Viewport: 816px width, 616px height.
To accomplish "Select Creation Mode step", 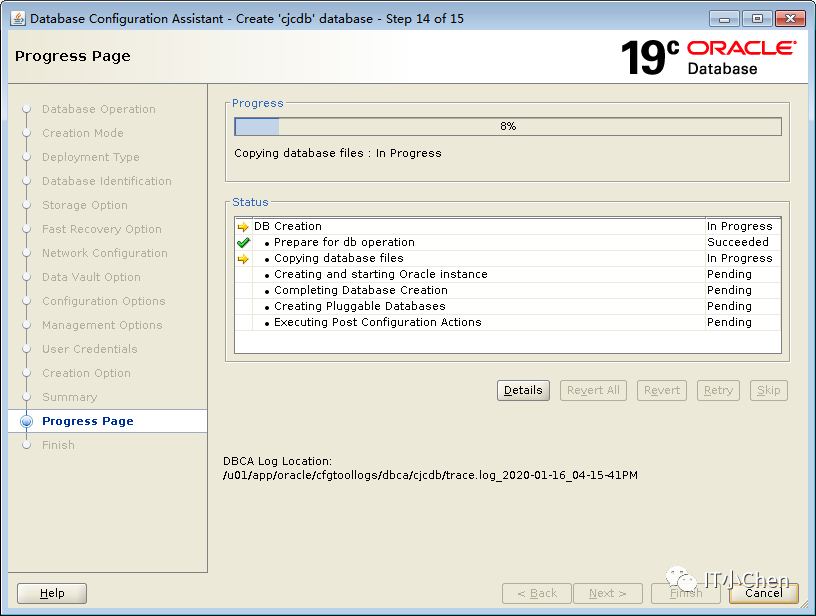I will pos(83,133).
